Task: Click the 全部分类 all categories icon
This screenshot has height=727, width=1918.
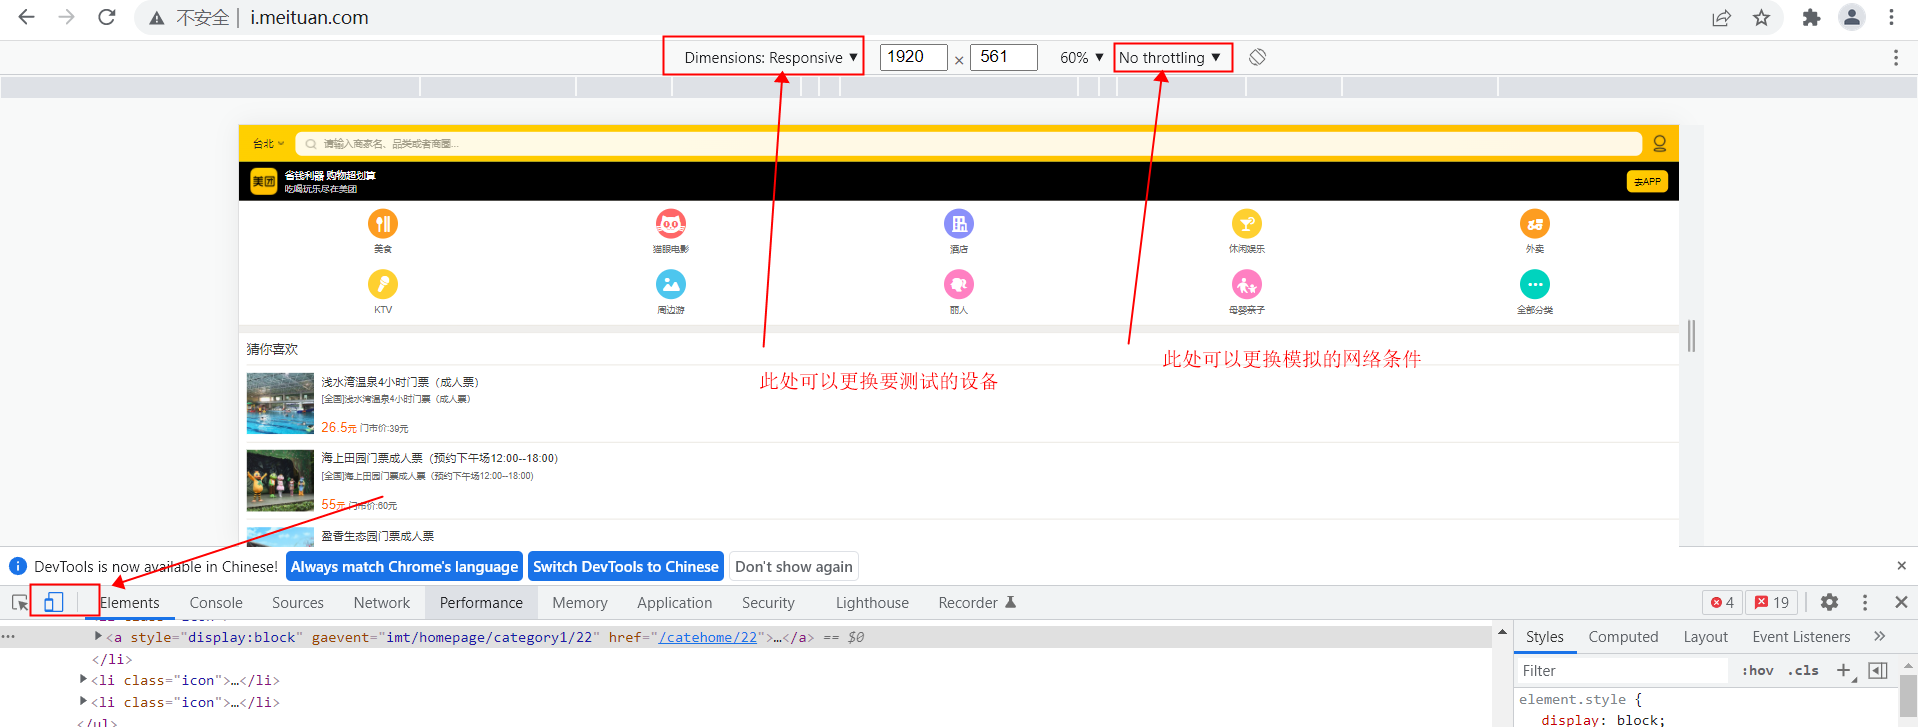Action: coord(1535,285)
